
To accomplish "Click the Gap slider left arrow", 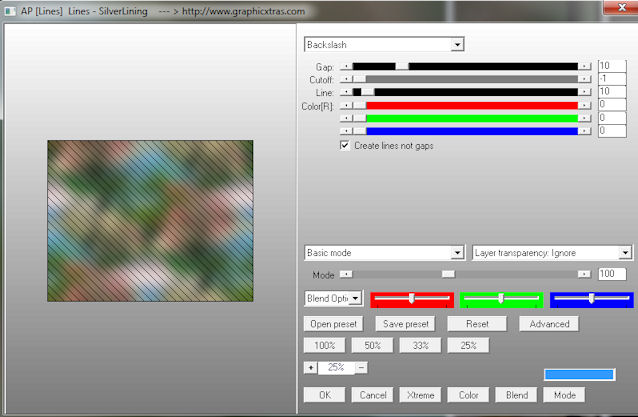I will [346, 66].
